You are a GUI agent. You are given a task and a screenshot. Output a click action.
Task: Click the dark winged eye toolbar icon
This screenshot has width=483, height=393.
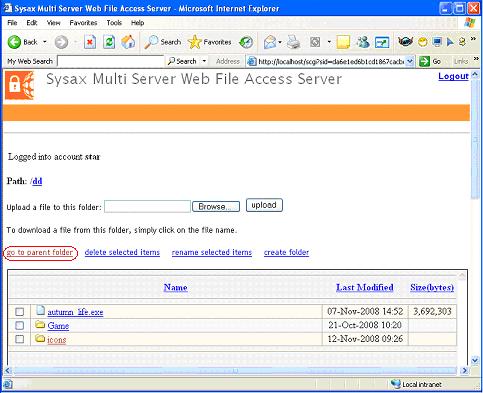point(405,42)
